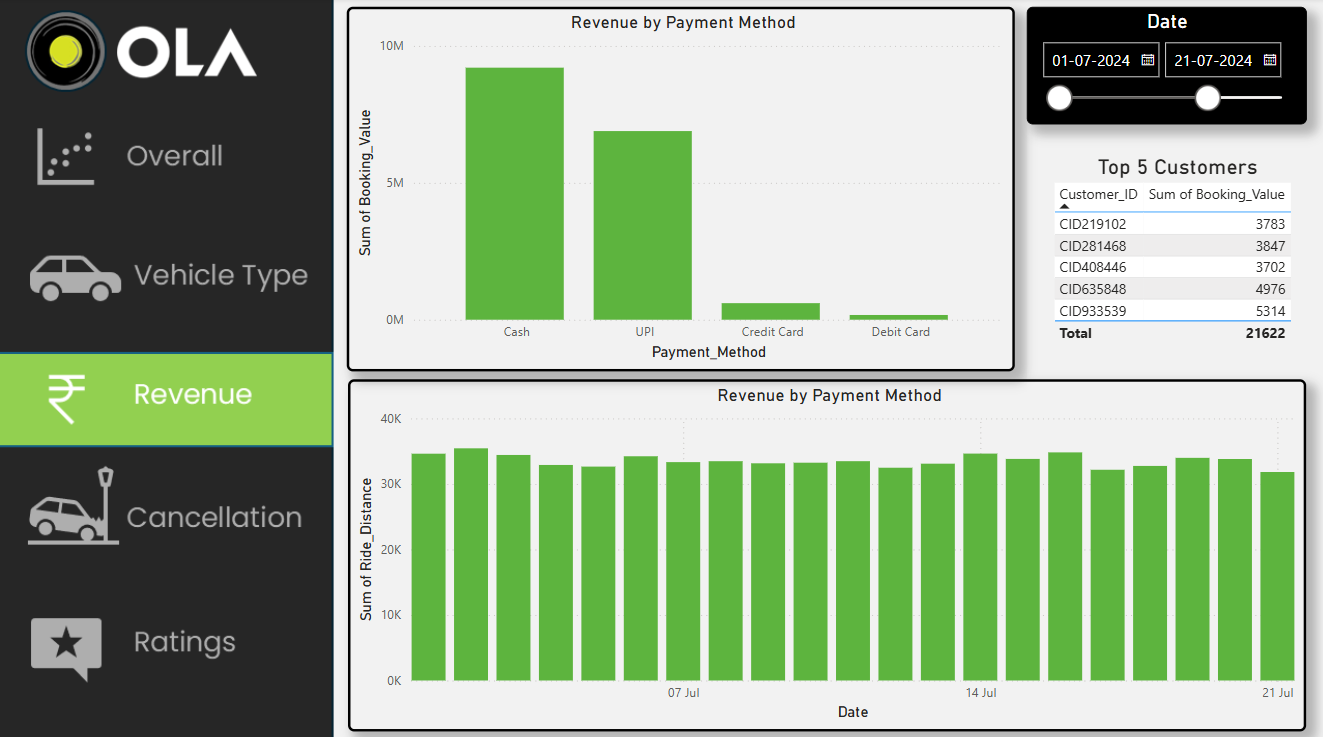Go to the Vehicle Type page
Screen dimensions: 1323x737
(221, 276)
